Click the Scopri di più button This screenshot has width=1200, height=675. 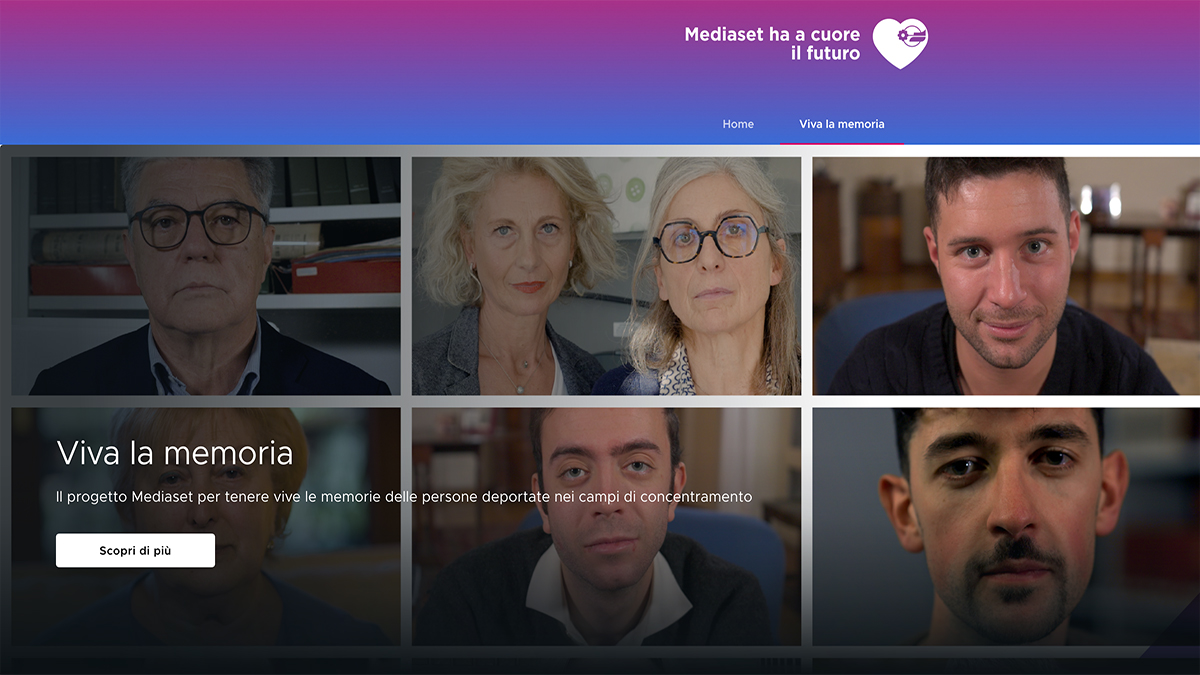[x=135, y=550]
